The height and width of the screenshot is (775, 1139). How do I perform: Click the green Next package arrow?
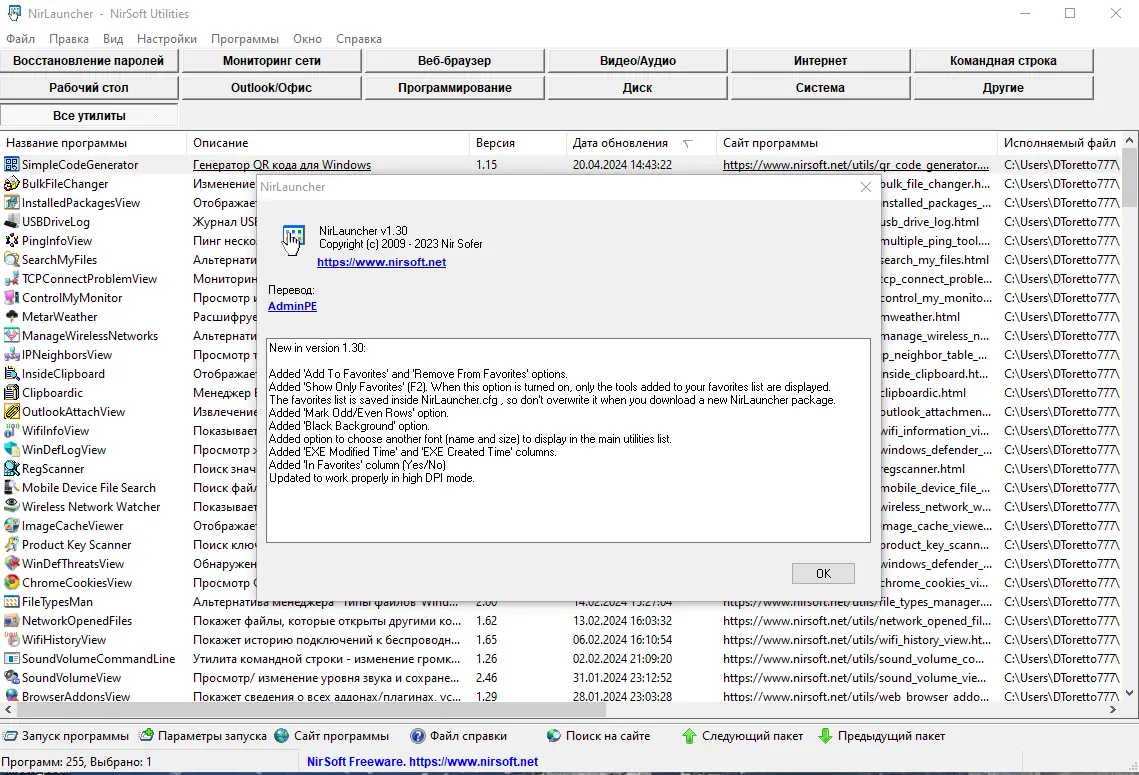689,736
